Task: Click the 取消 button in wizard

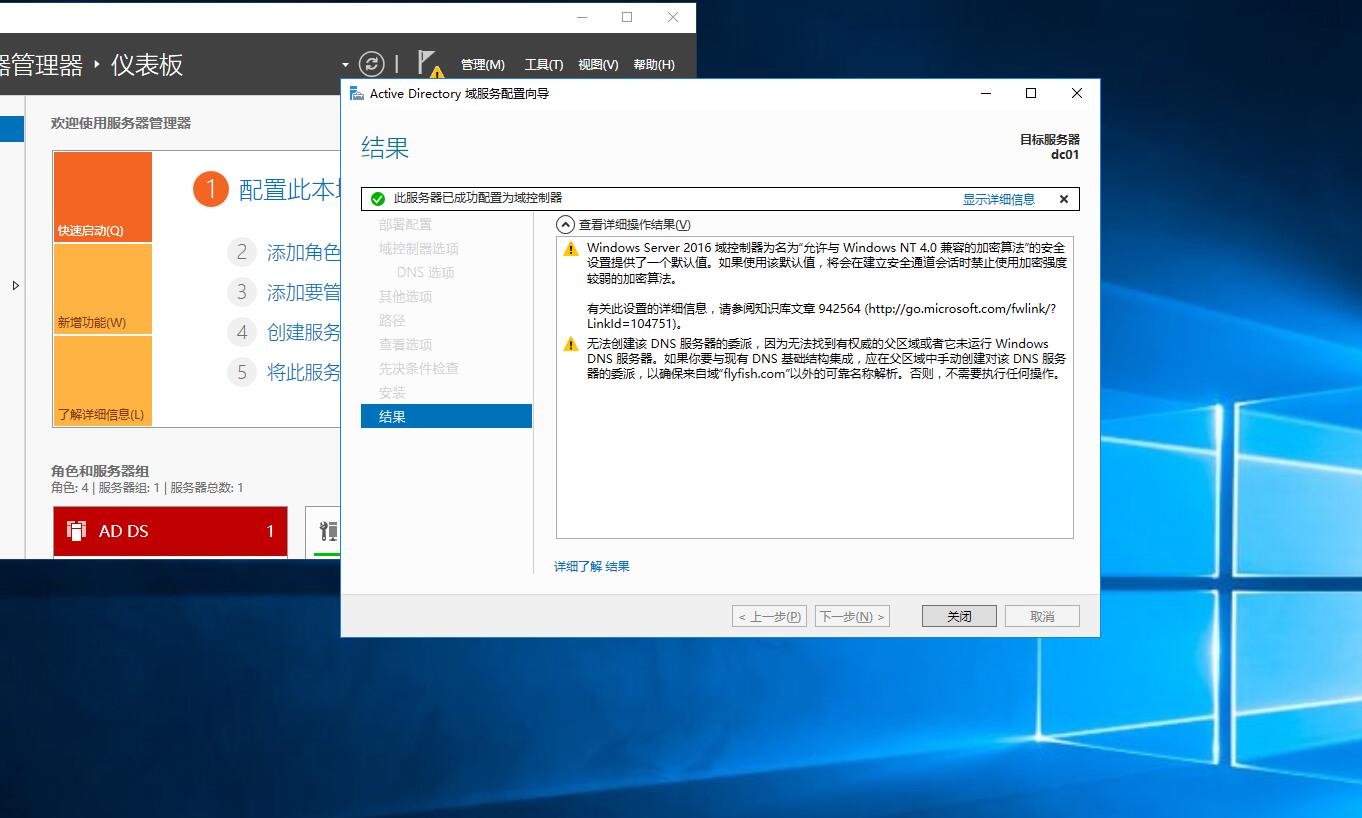Action: click(x=1042, y=616)
